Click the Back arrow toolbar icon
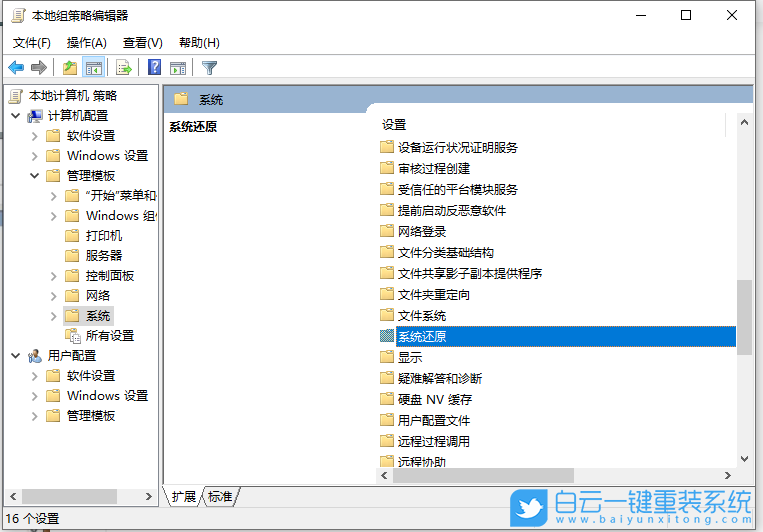This screenshot has width=763, height=532. [16, 67]
